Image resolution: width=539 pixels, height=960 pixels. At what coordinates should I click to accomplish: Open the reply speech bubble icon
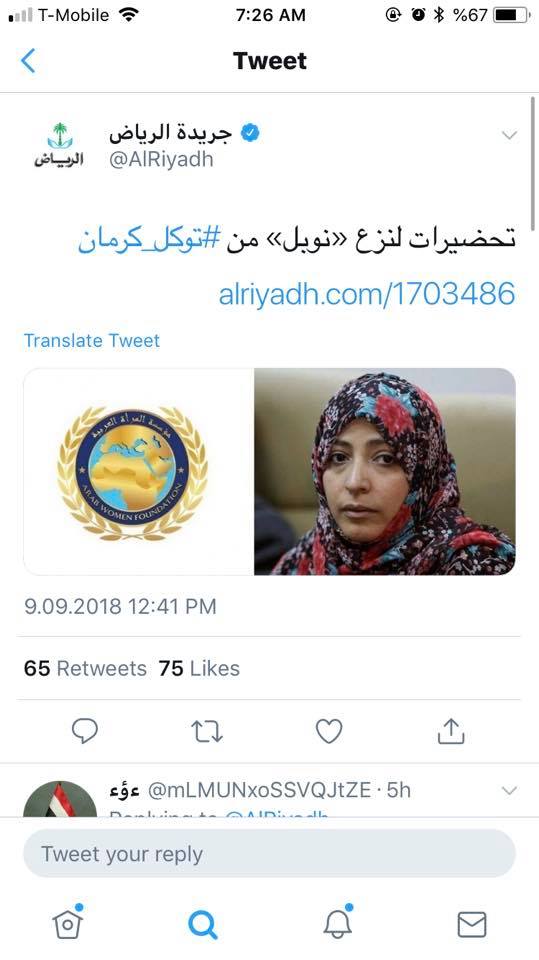(x=85, y=730)
